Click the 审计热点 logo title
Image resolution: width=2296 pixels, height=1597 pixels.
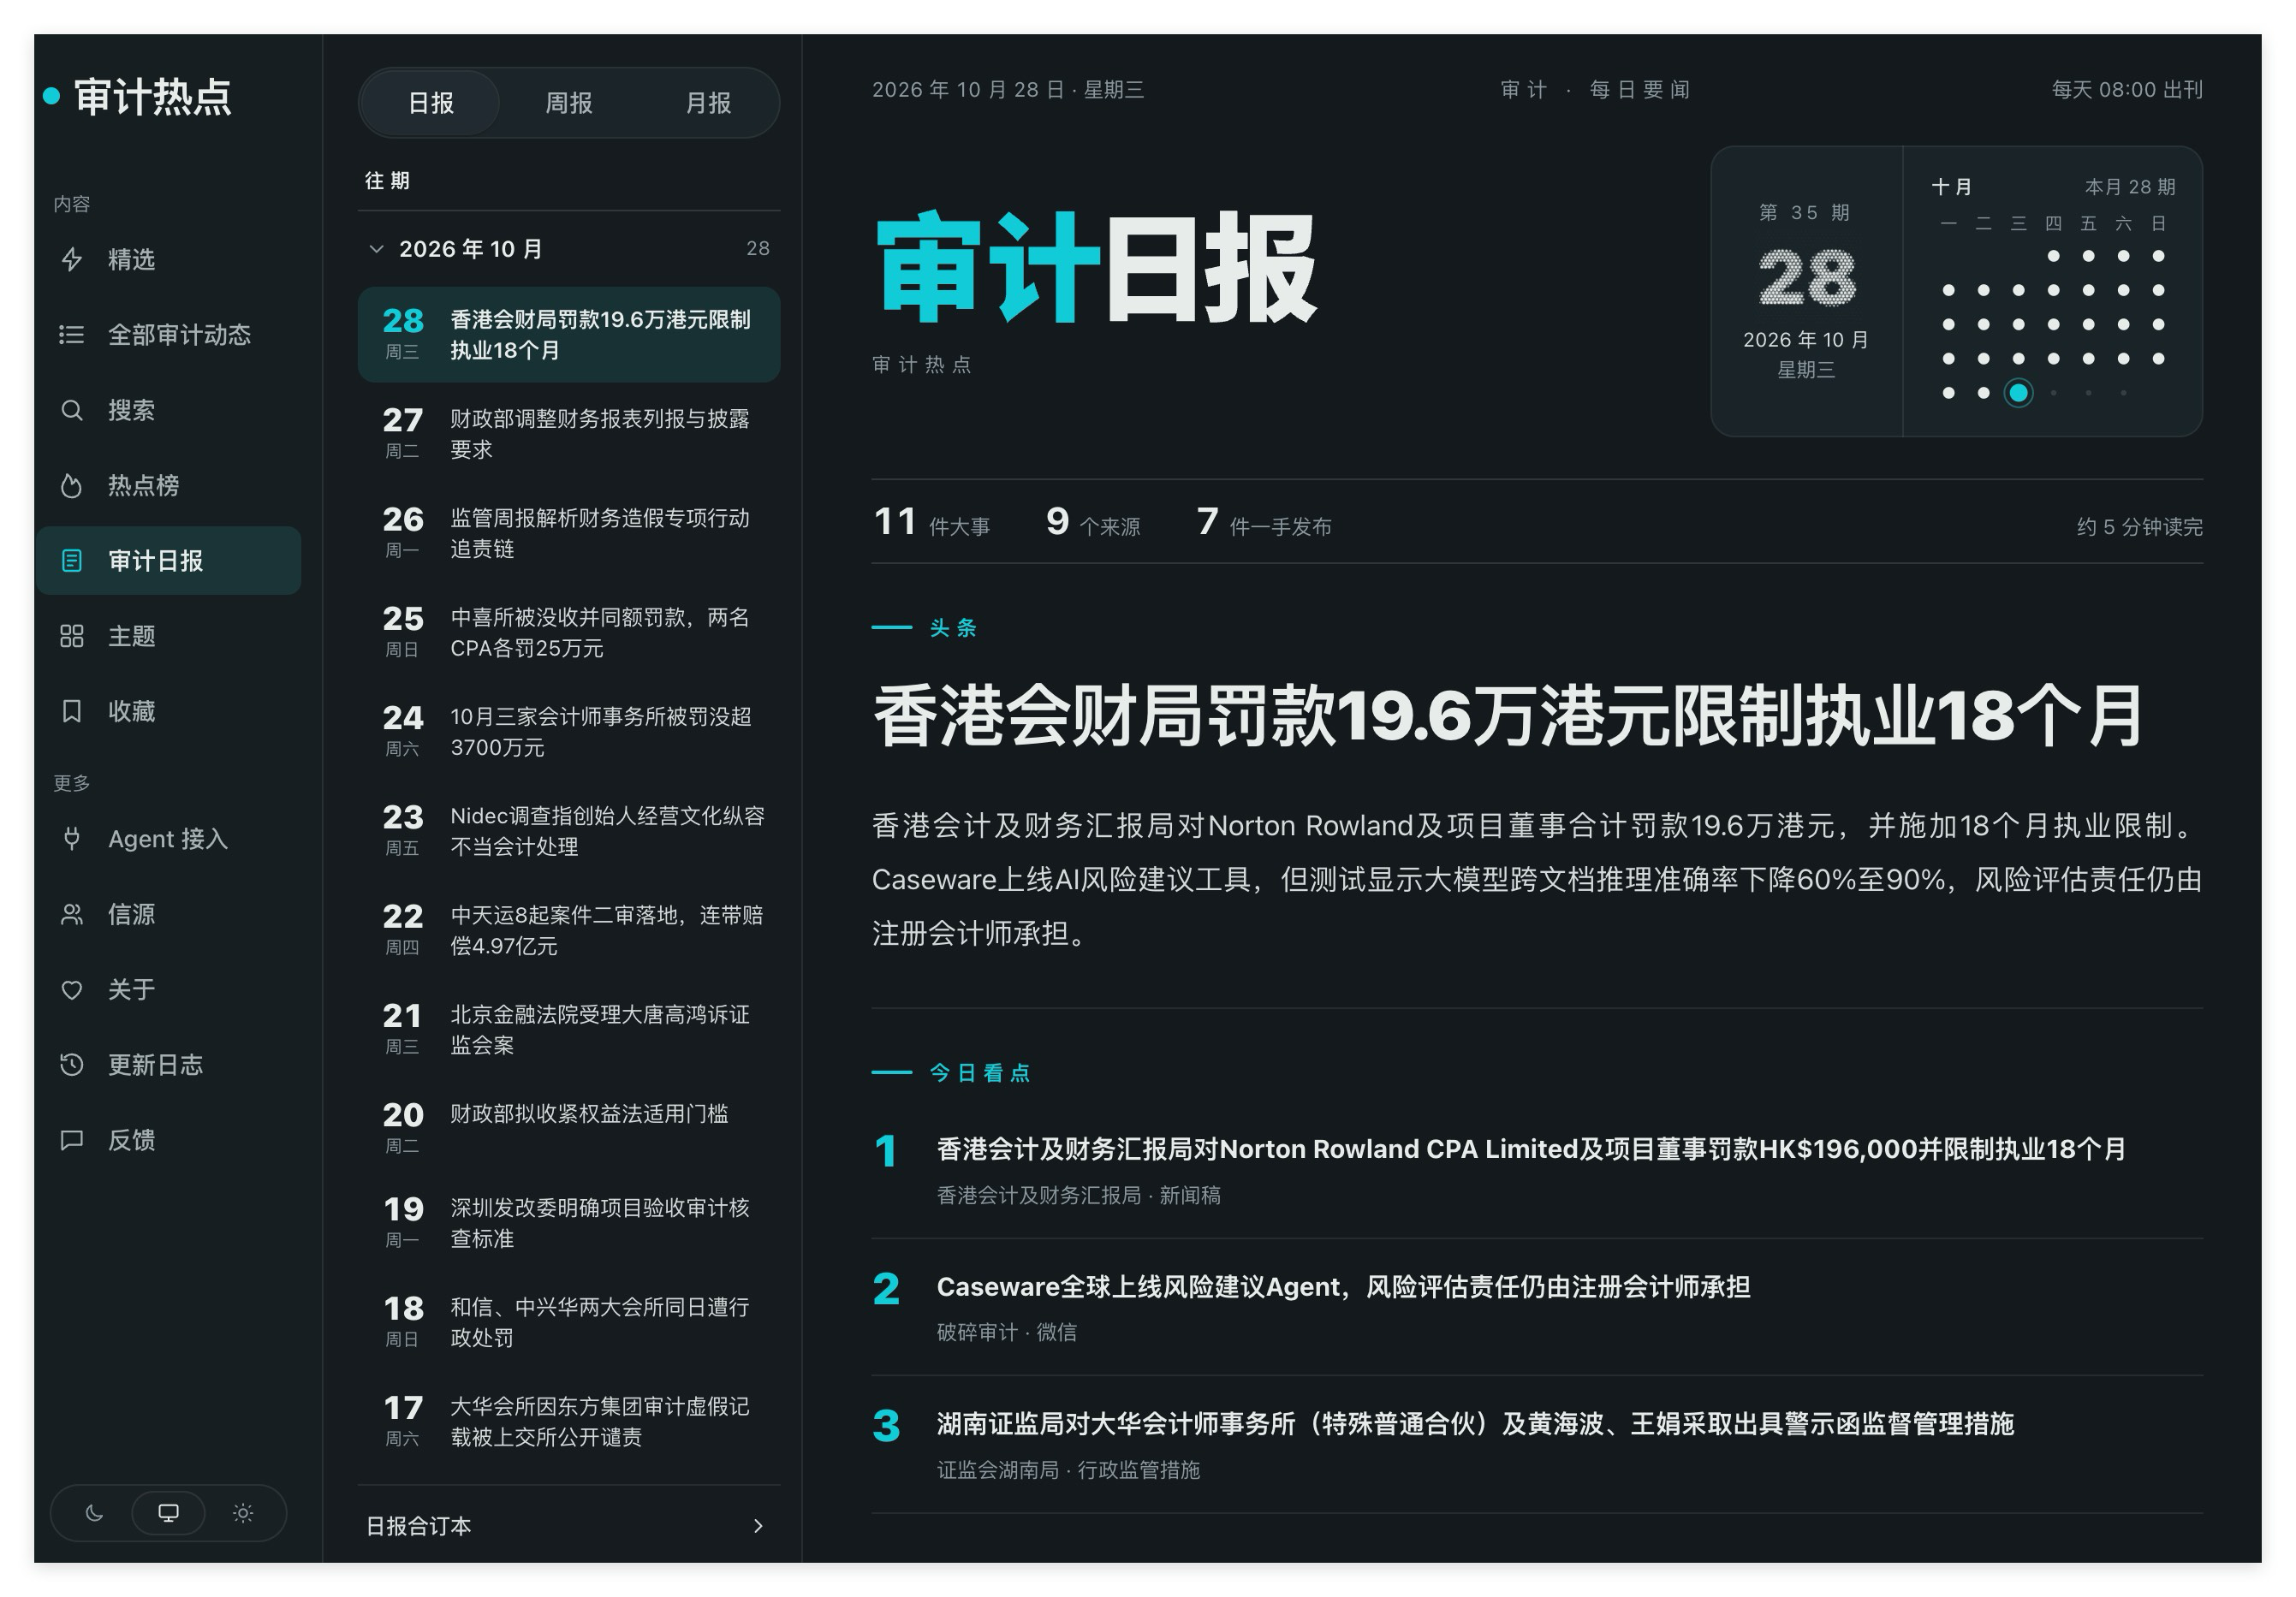pyautogui.click(x=153, y=97)
